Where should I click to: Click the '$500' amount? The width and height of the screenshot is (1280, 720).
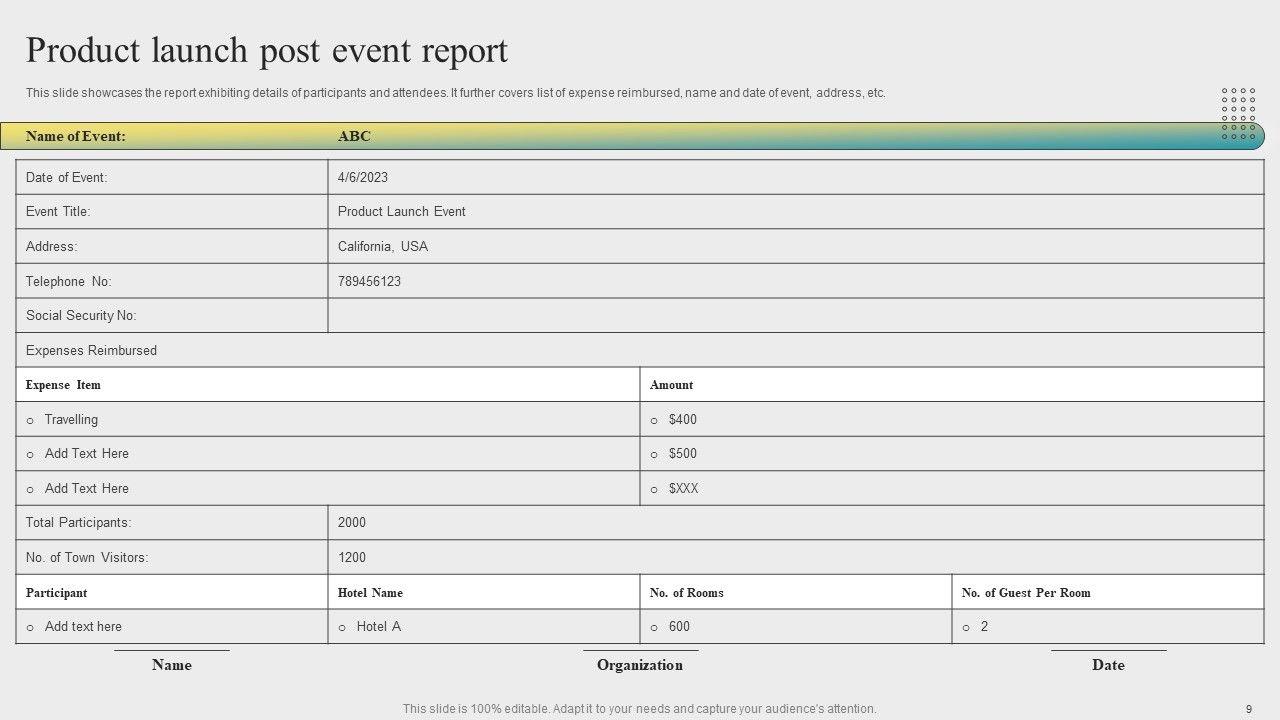pos(683,453)
